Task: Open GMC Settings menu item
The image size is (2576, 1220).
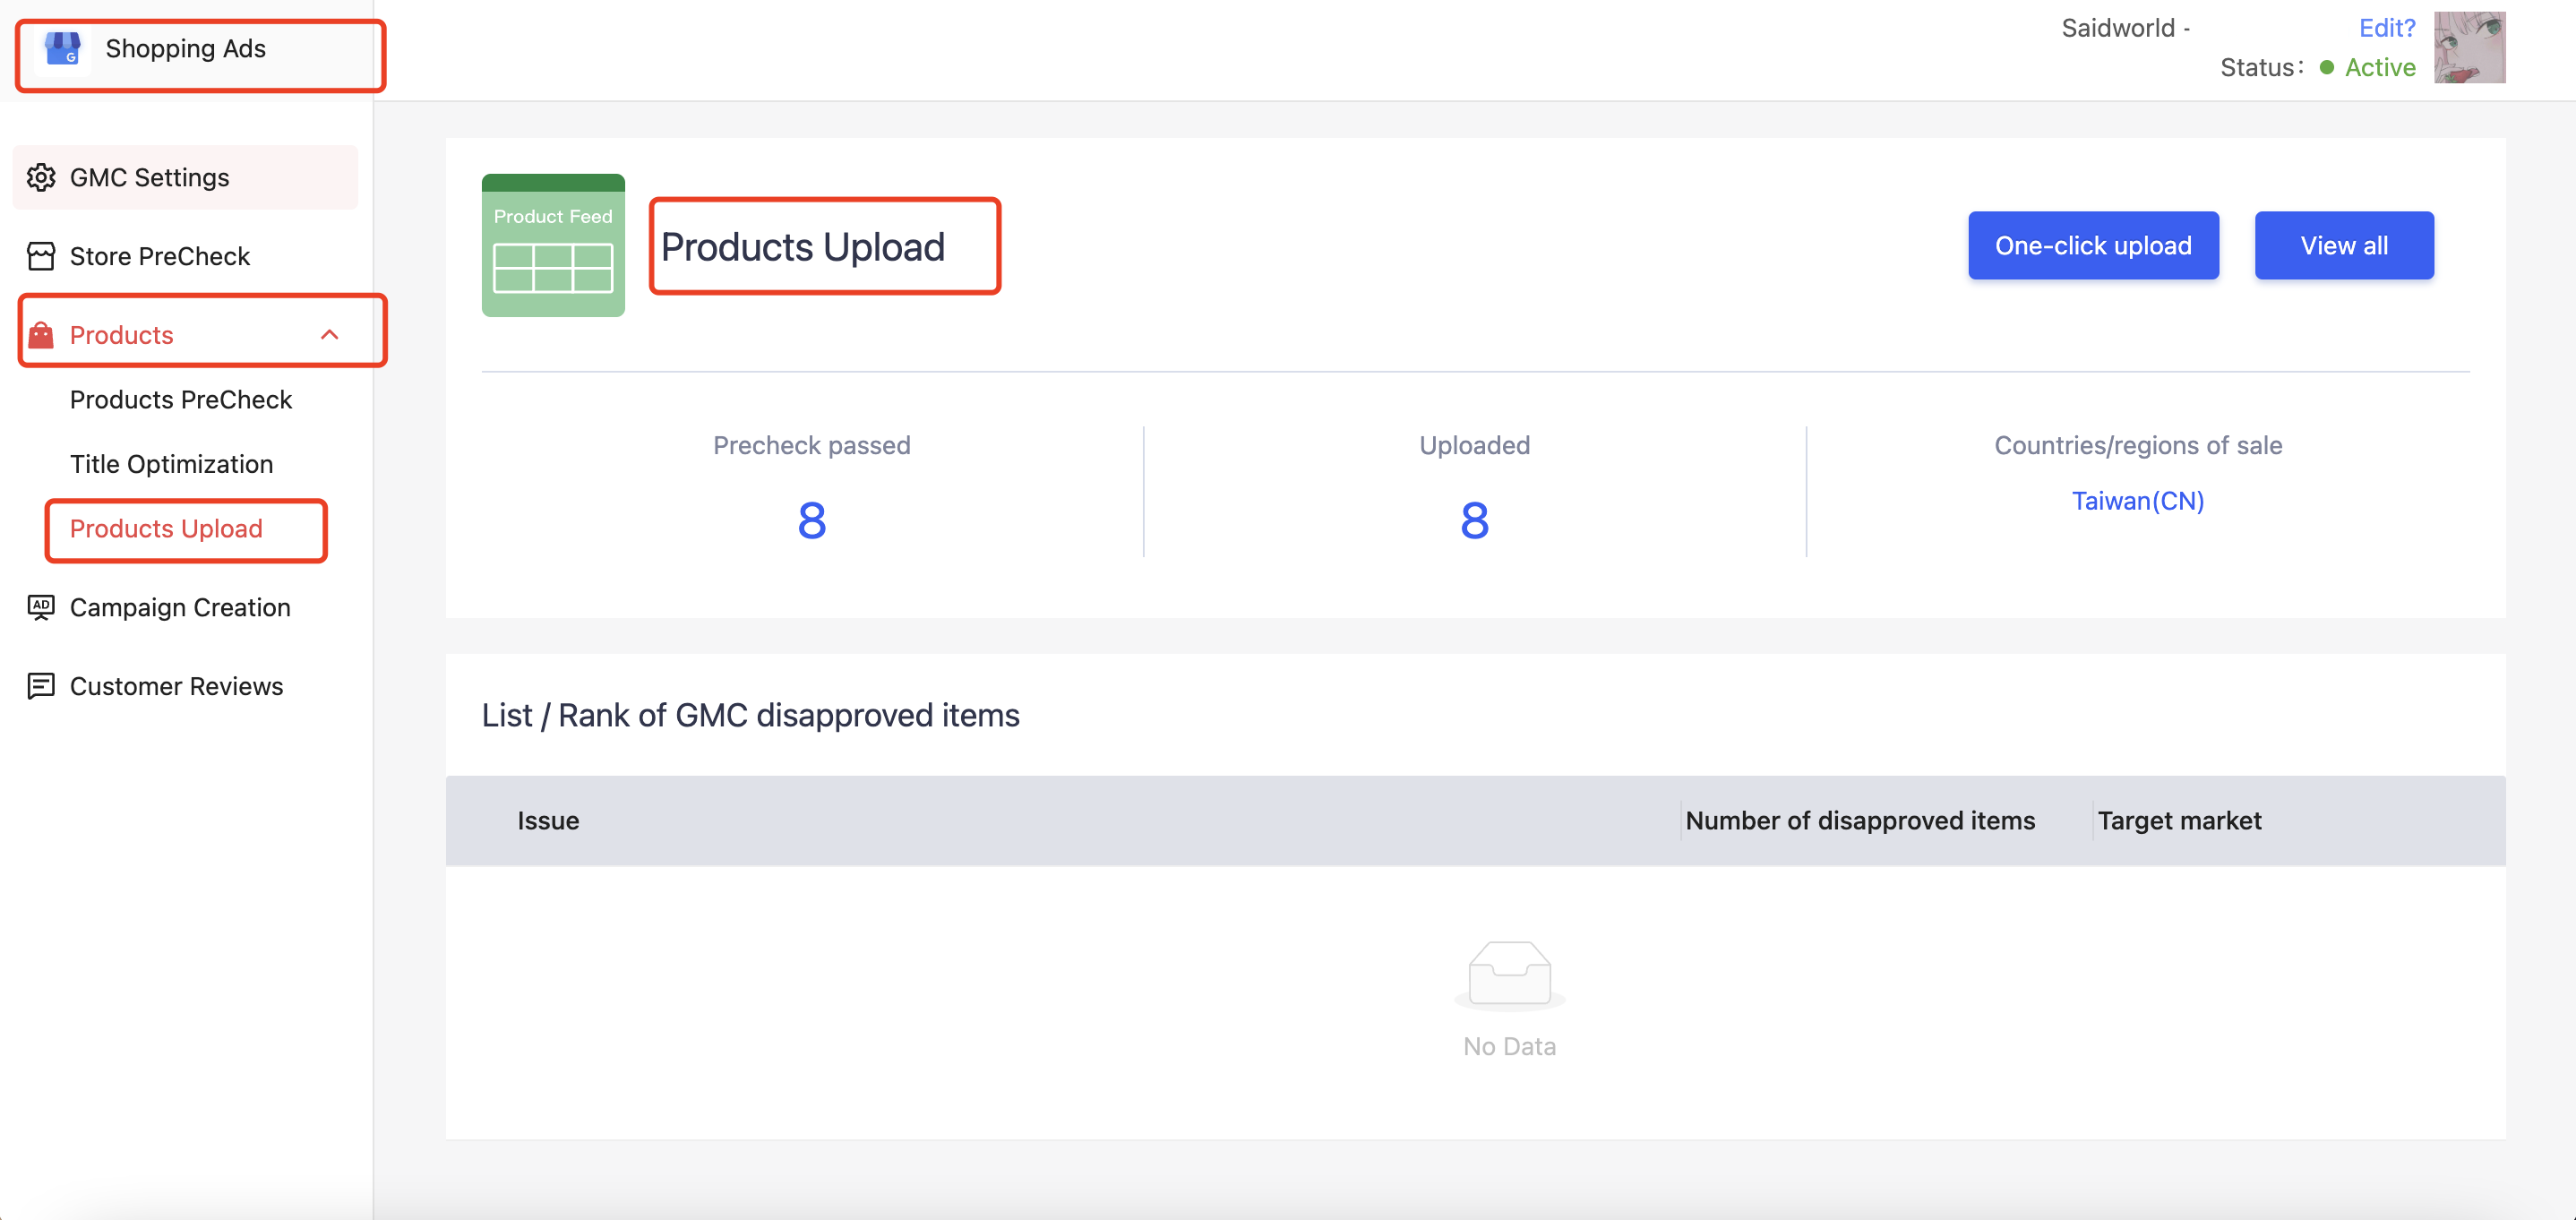Action: [x=185, y=177]
